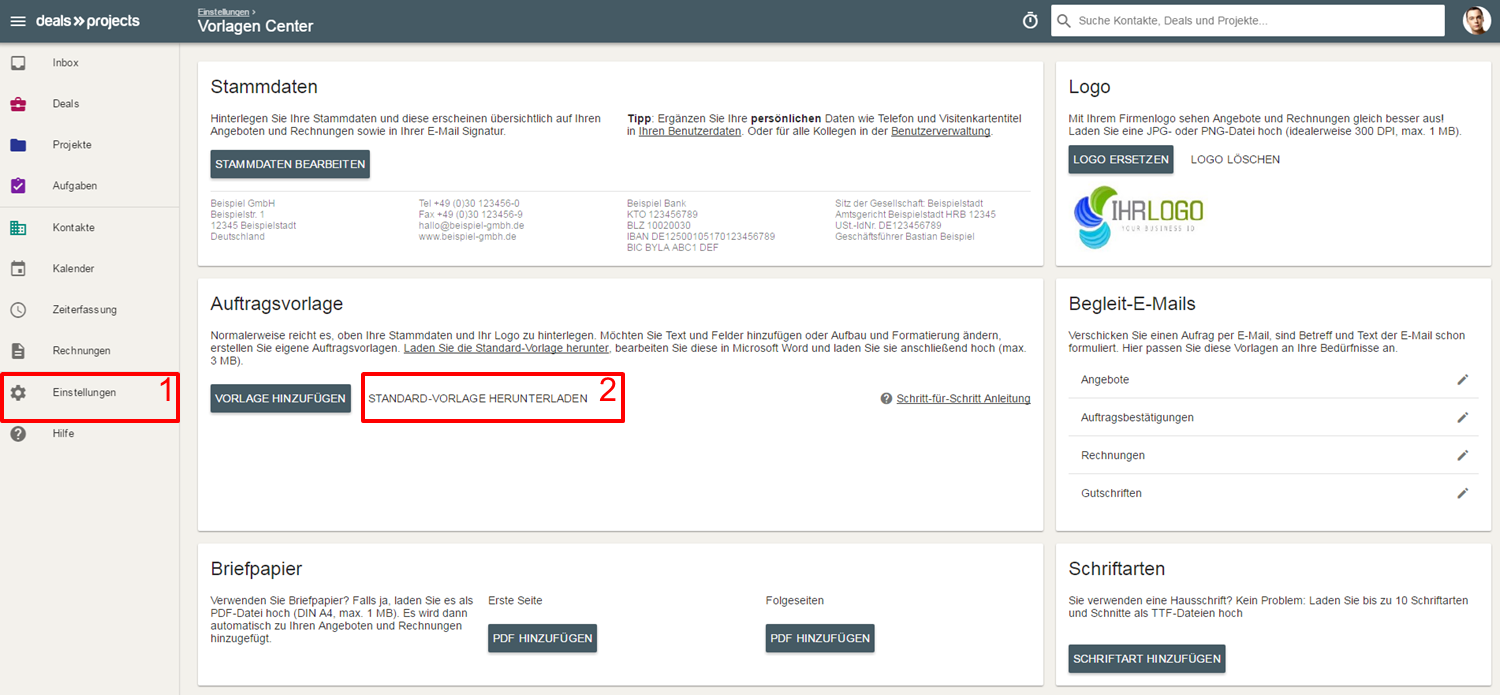
Task: Follow the Benutzerverwaltung link
Action: pos(940,131)
